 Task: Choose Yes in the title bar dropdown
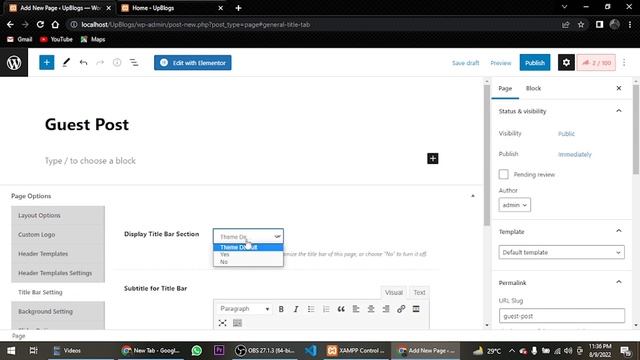(248, 254)
